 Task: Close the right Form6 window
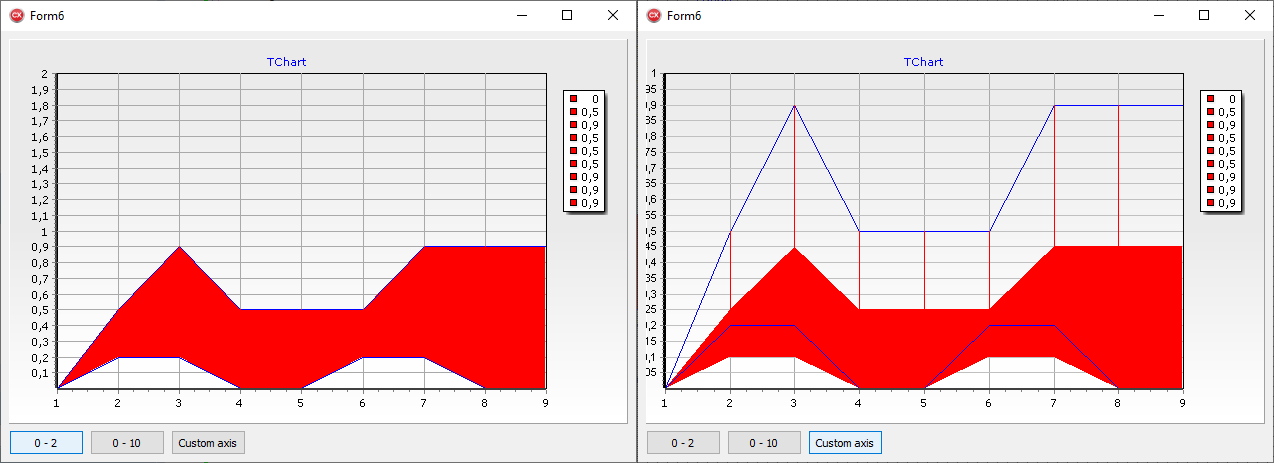(1250, 15)
